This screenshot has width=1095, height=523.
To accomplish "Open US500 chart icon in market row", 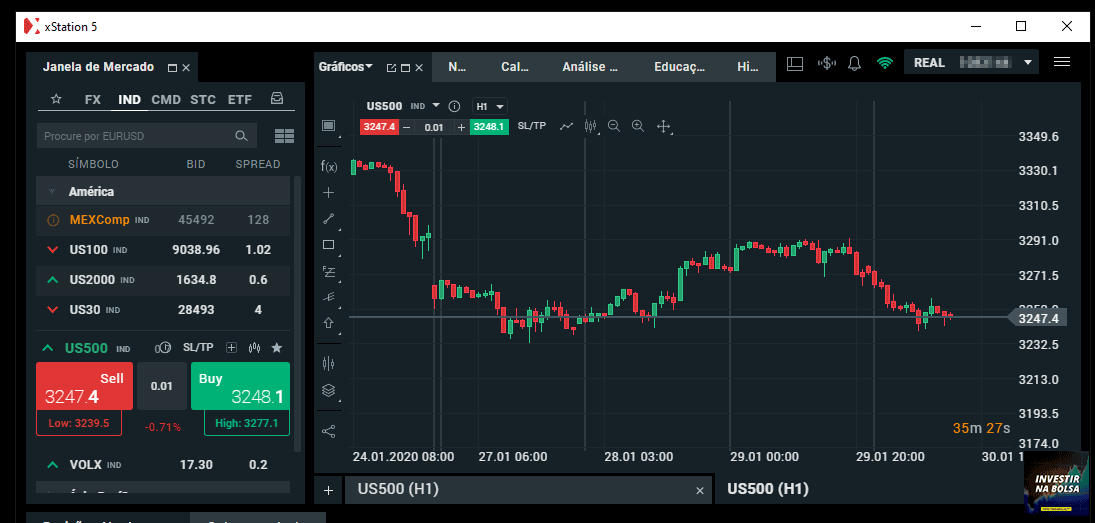I will [255, 348].
